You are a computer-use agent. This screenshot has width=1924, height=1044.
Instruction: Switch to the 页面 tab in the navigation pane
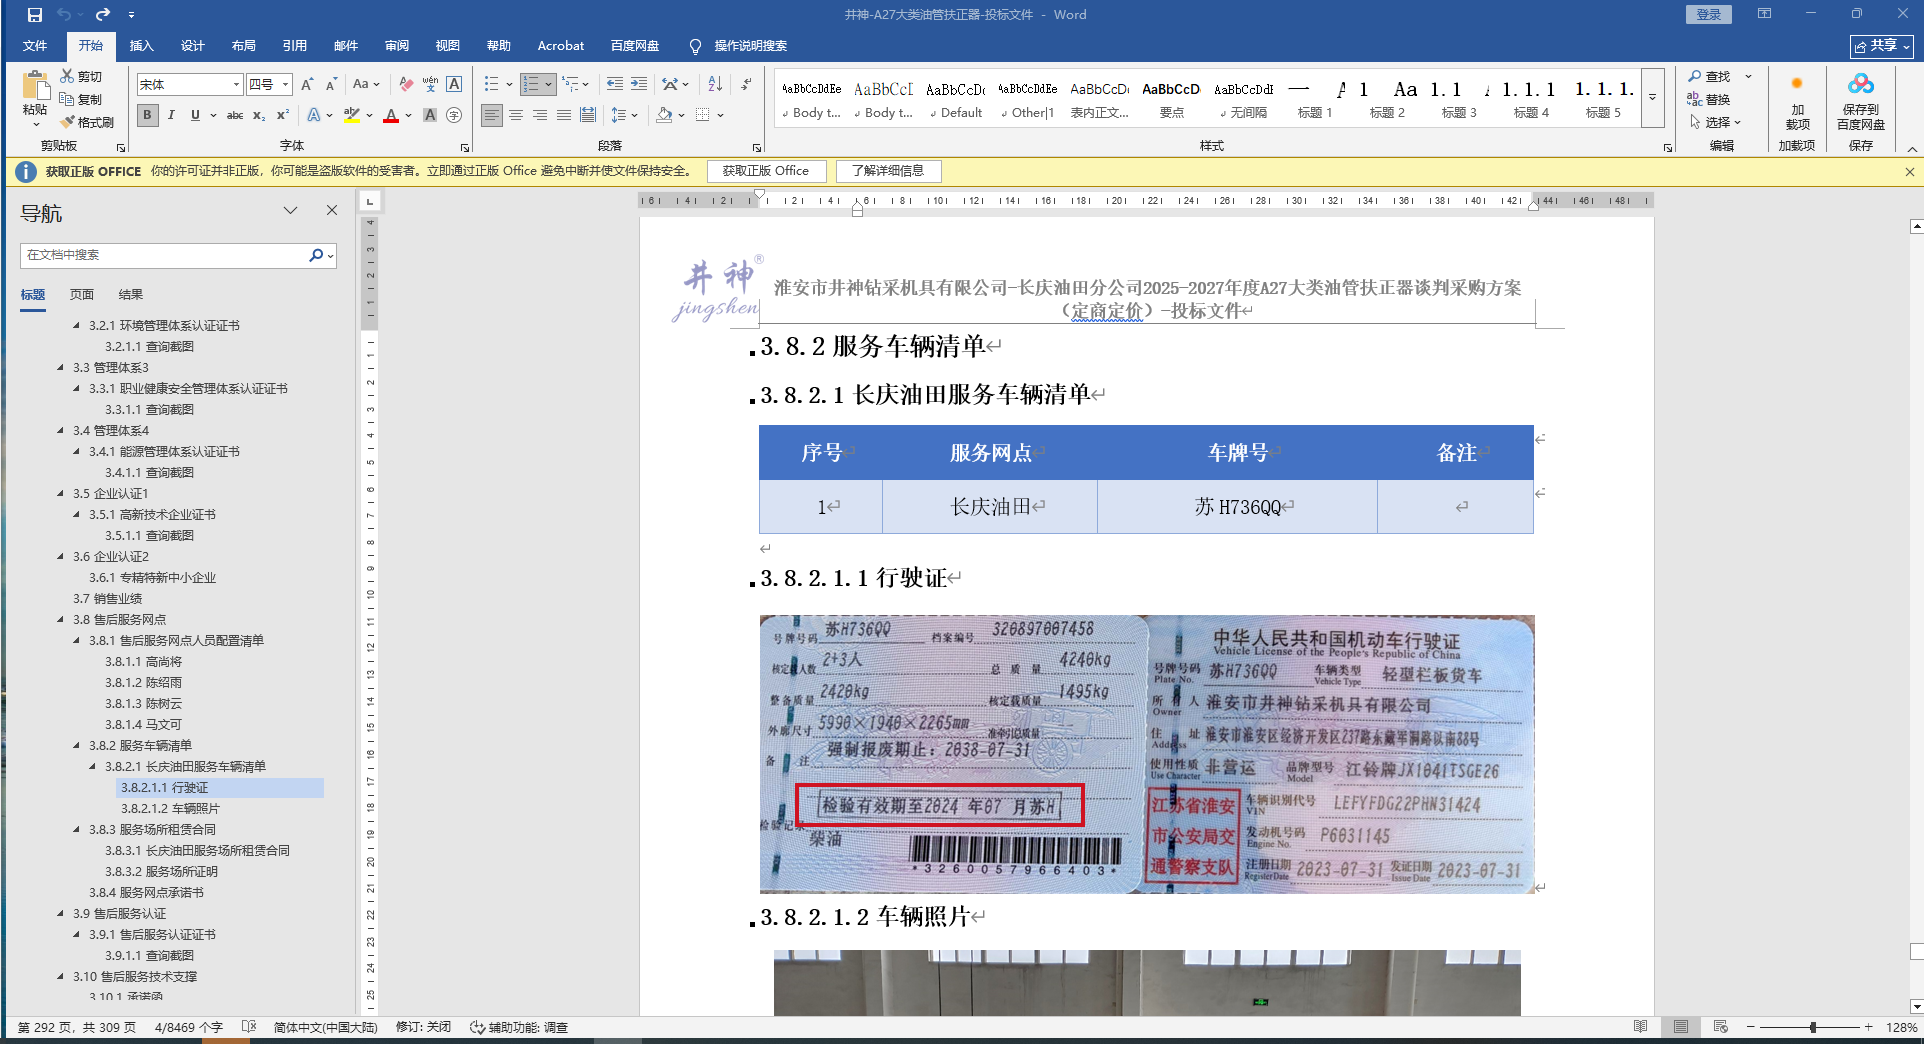pyautogui.click(x=82, y=295)
